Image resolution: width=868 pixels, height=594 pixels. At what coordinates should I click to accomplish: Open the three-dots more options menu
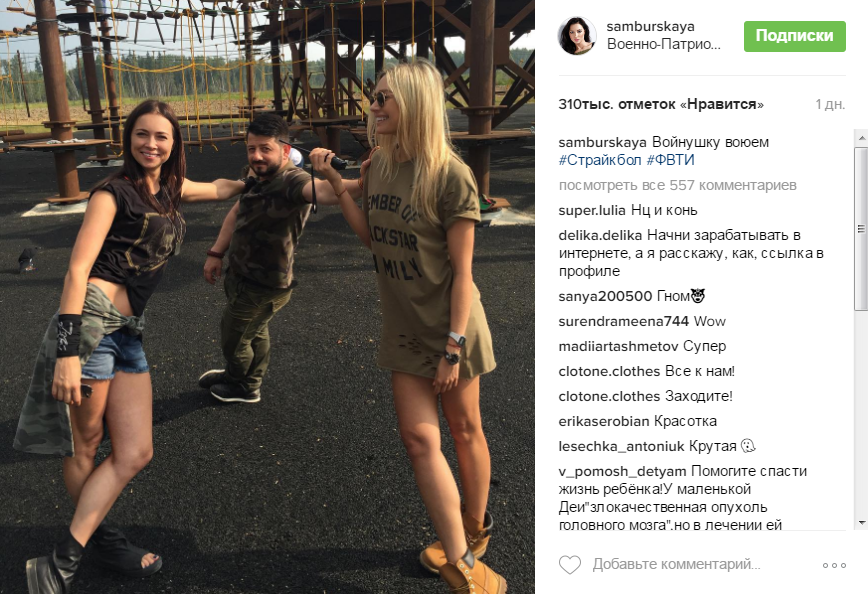point(834,565)
